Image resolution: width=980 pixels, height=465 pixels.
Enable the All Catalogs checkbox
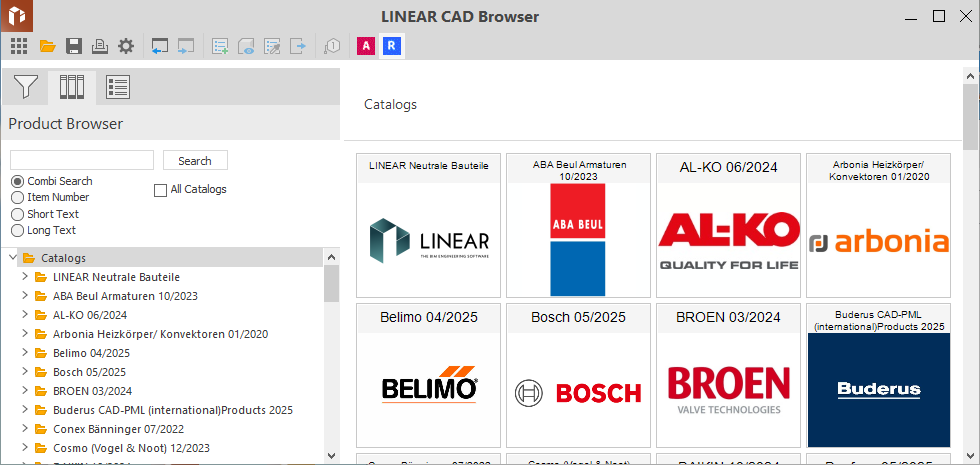[x=161, y=190]
